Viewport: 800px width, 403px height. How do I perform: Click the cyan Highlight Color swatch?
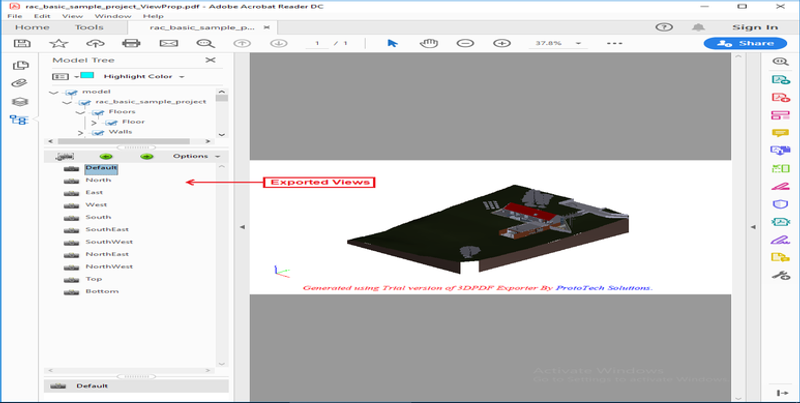point(87,75)
